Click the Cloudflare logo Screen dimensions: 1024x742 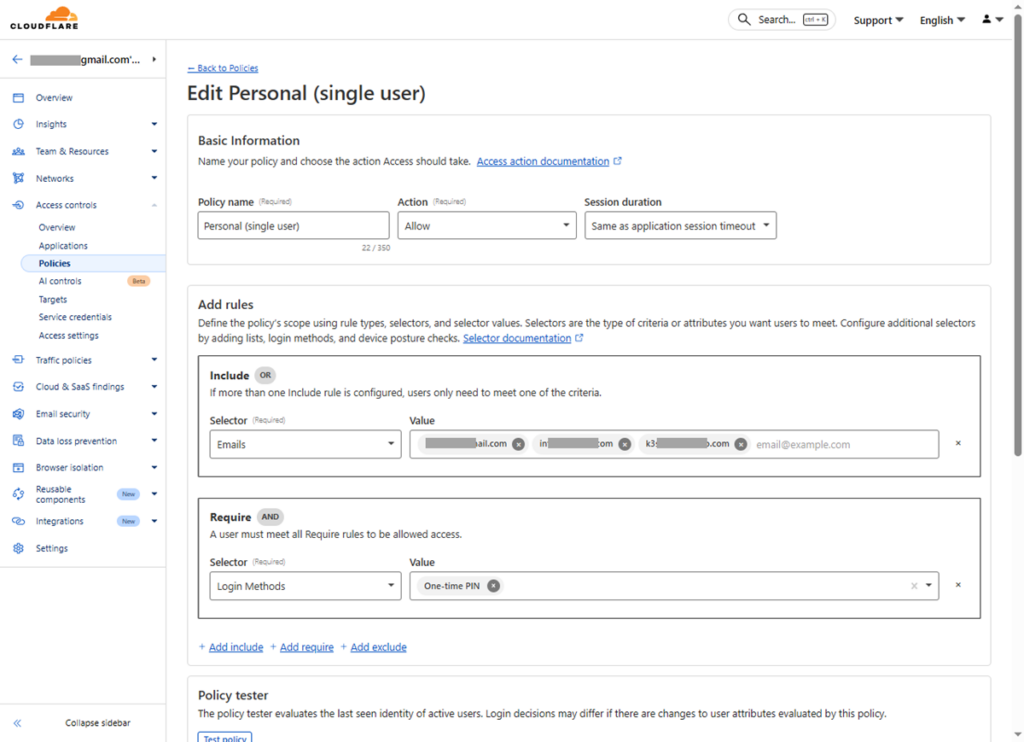(44, 18)
